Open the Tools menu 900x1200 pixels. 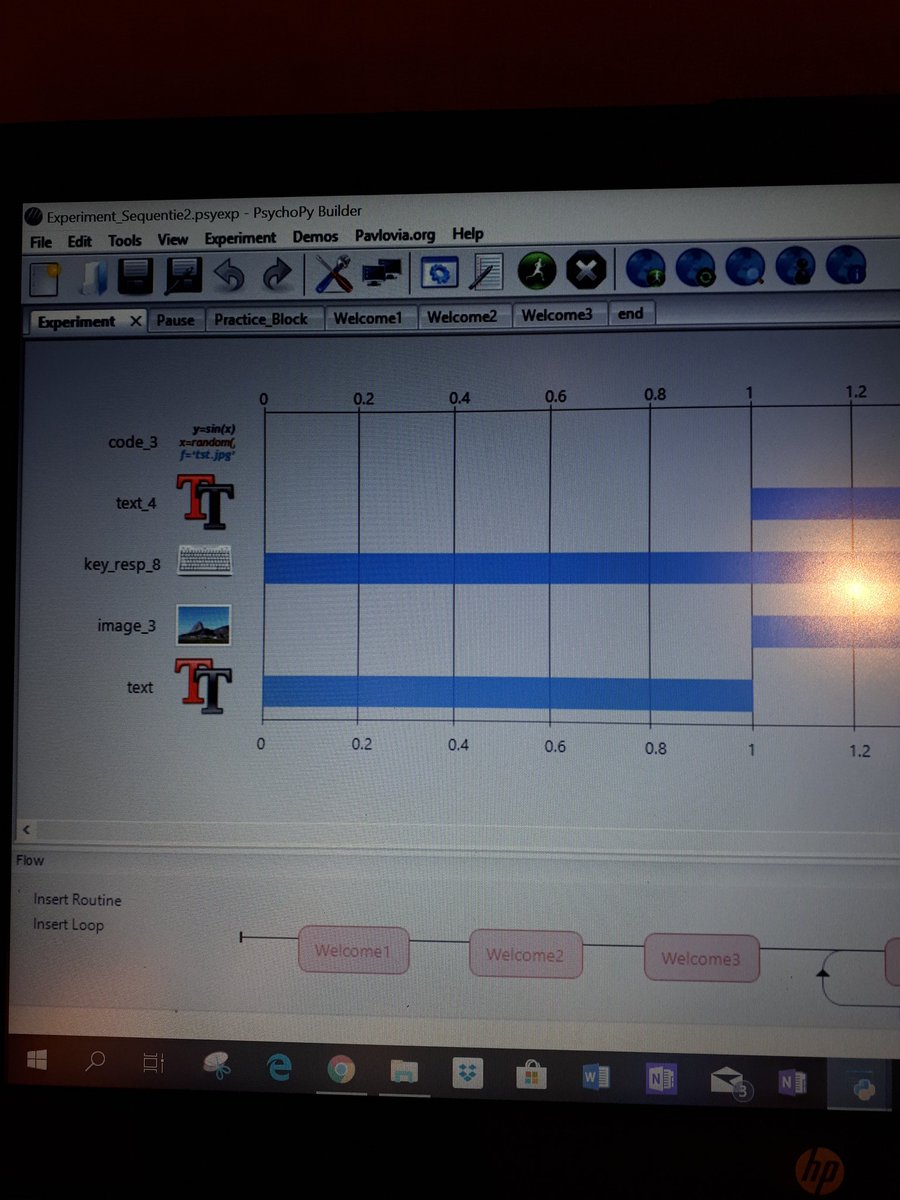point(125,241)
